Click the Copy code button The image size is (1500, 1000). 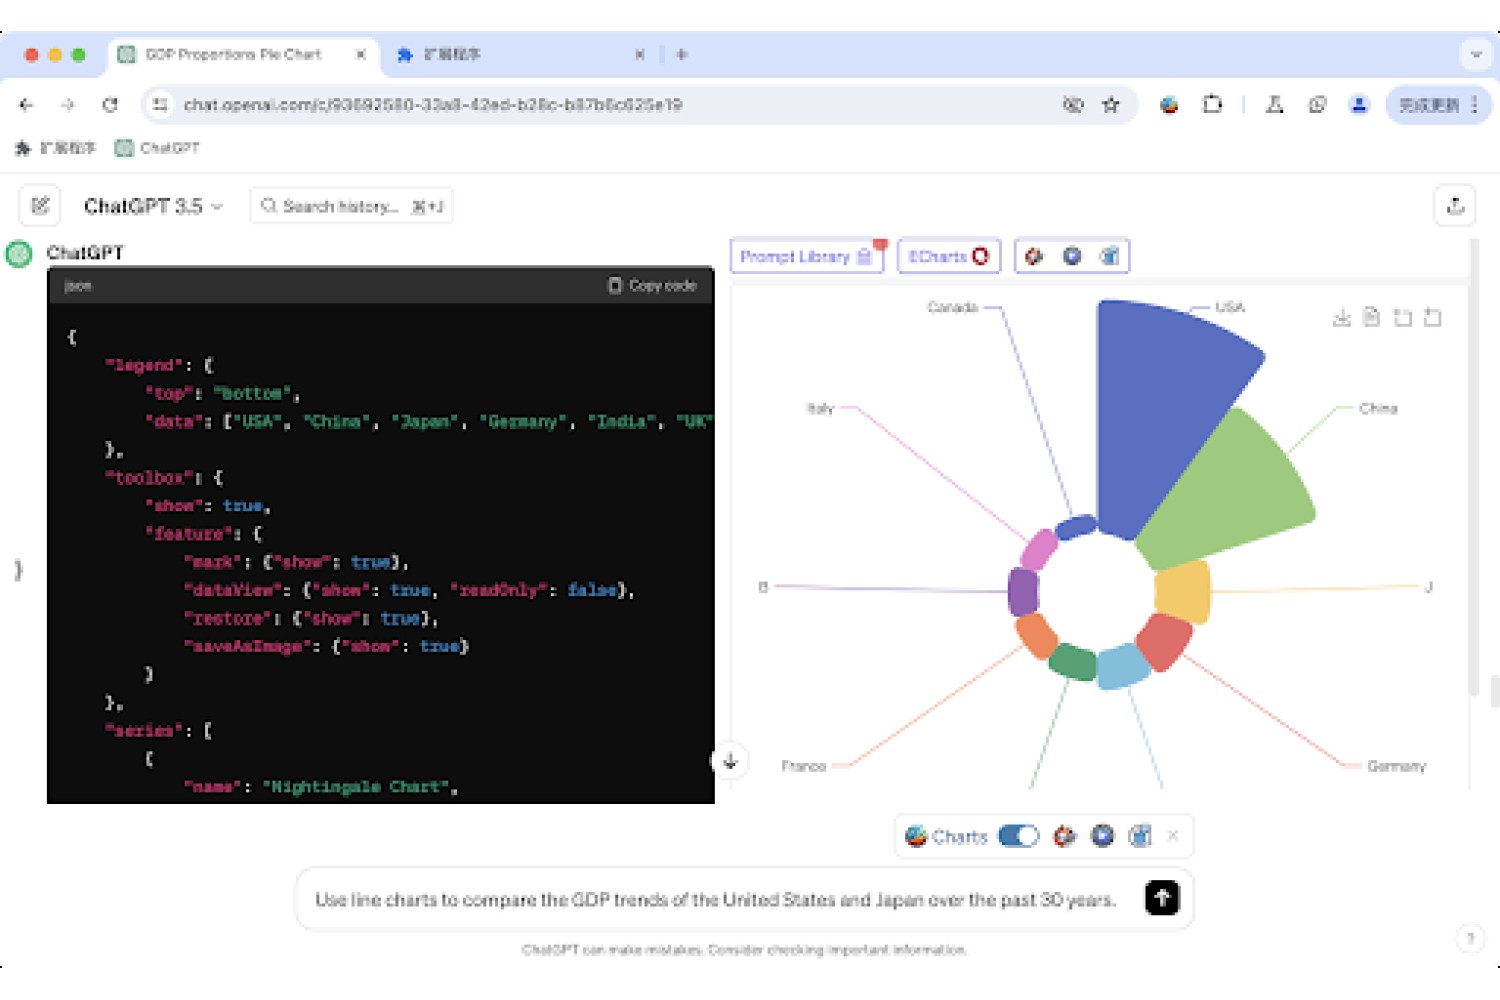pyautogui.click(x=652, y=285)
